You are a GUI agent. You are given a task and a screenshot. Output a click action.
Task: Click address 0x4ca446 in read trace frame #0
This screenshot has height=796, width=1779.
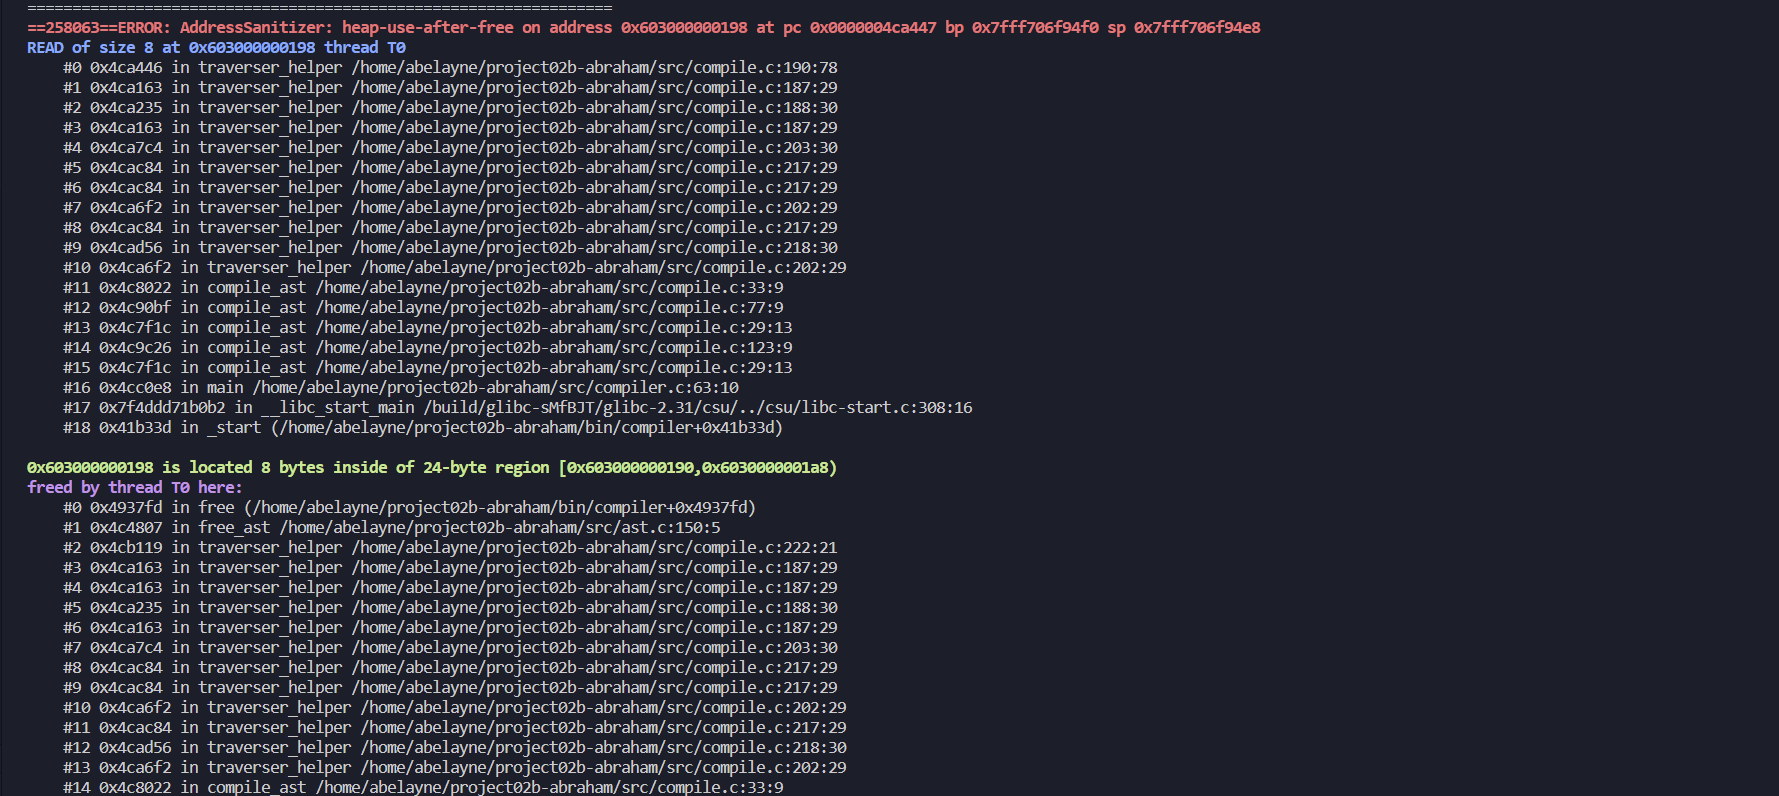[x=126, y=68]
